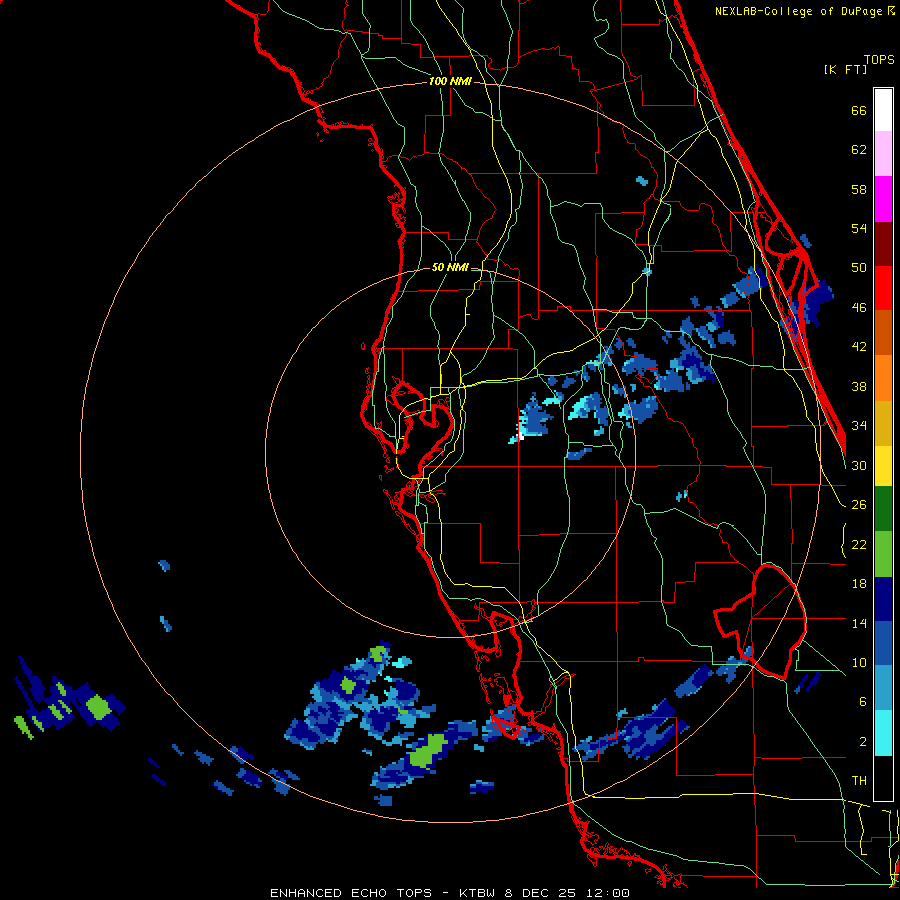Click the light sky-blue legend swatch

coord(883,688)
